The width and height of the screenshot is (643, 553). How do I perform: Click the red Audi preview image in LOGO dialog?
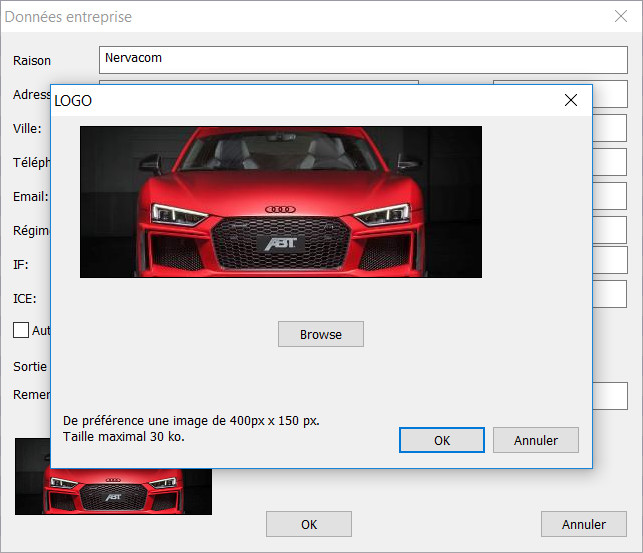(280, 201)
